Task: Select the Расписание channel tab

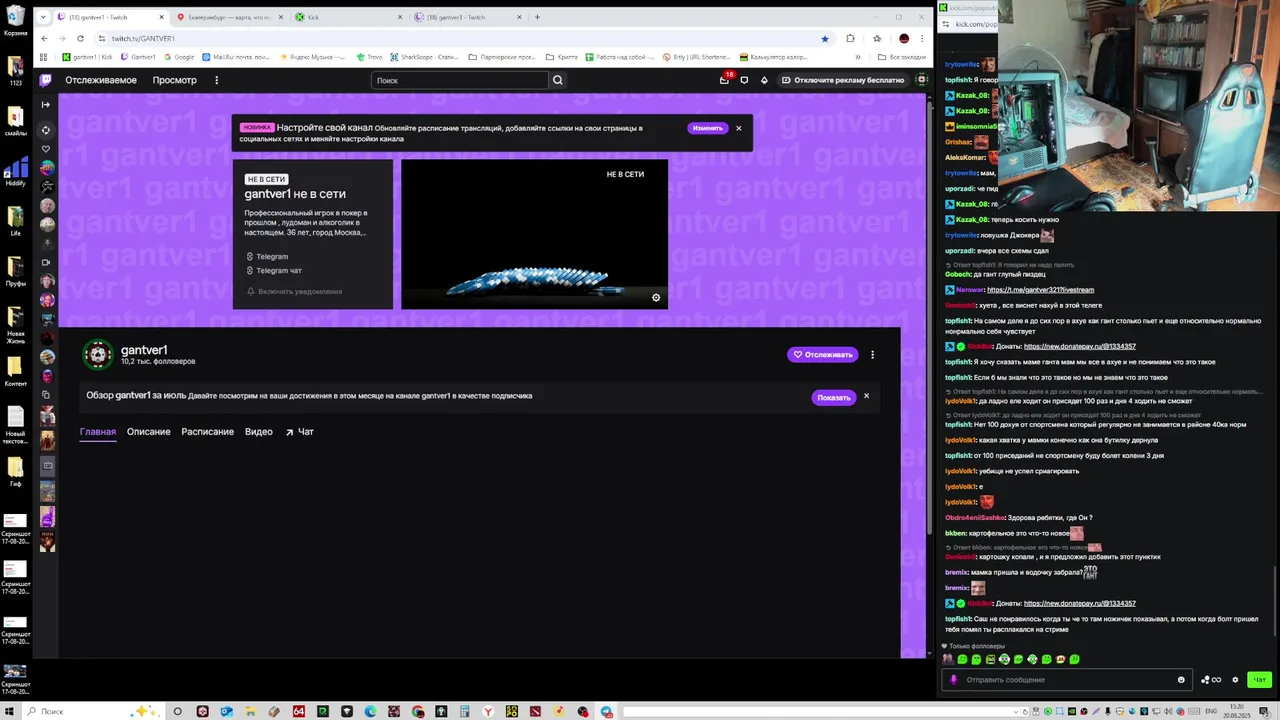Action: [207, 432]
